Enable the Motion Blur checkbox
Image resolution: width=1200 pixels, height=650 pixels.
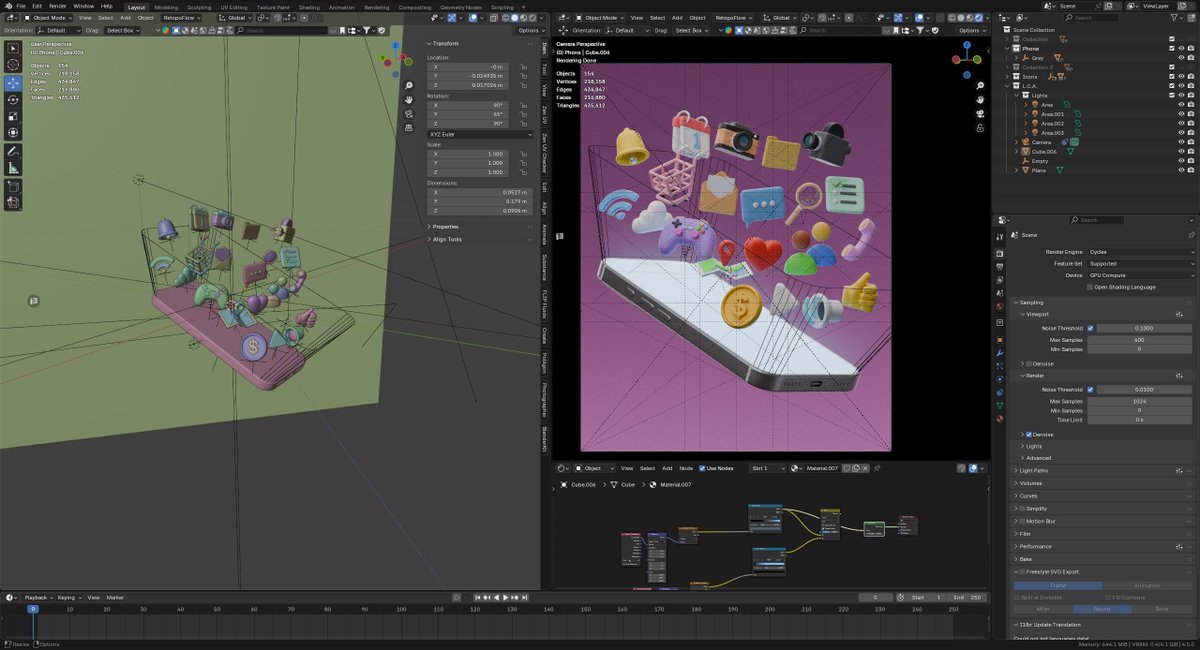pos(1022,521)
